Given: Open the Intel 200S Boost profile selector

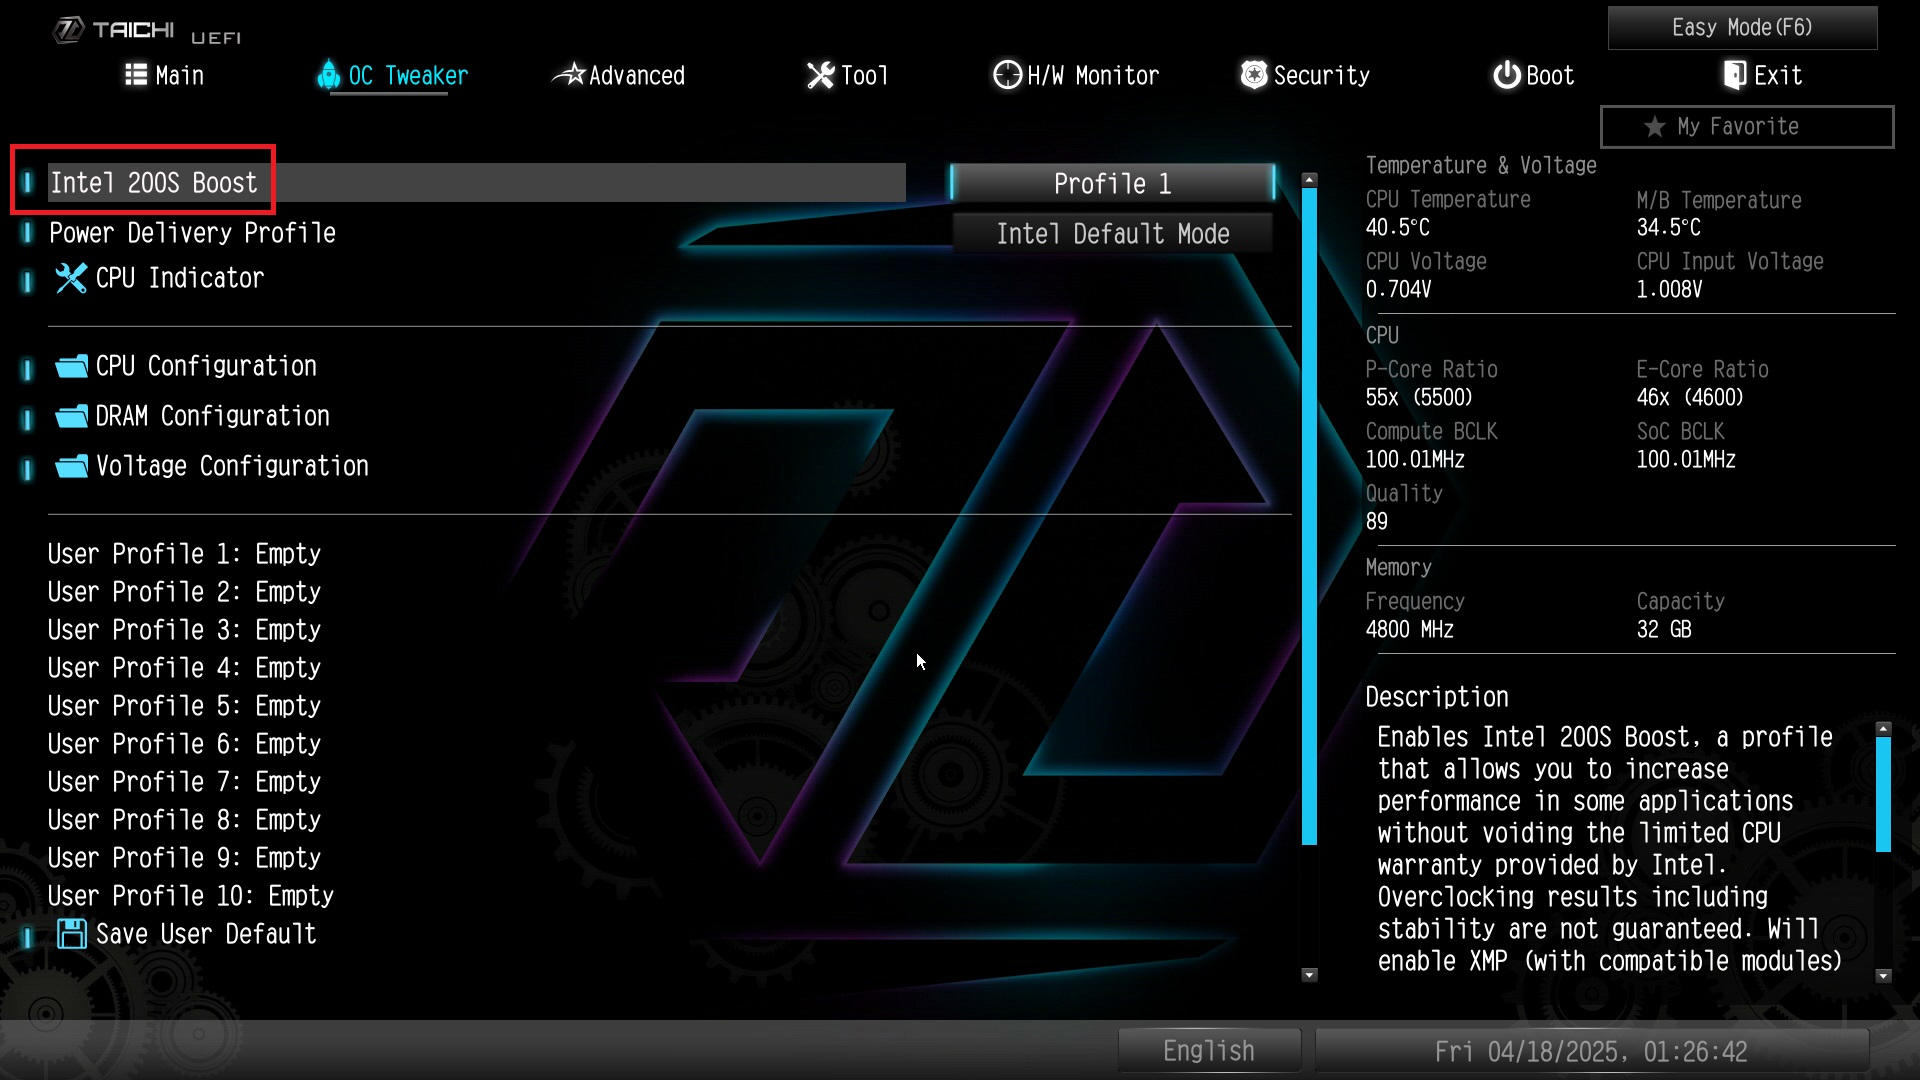Looking at the screenshot, I should point(1111,183).
